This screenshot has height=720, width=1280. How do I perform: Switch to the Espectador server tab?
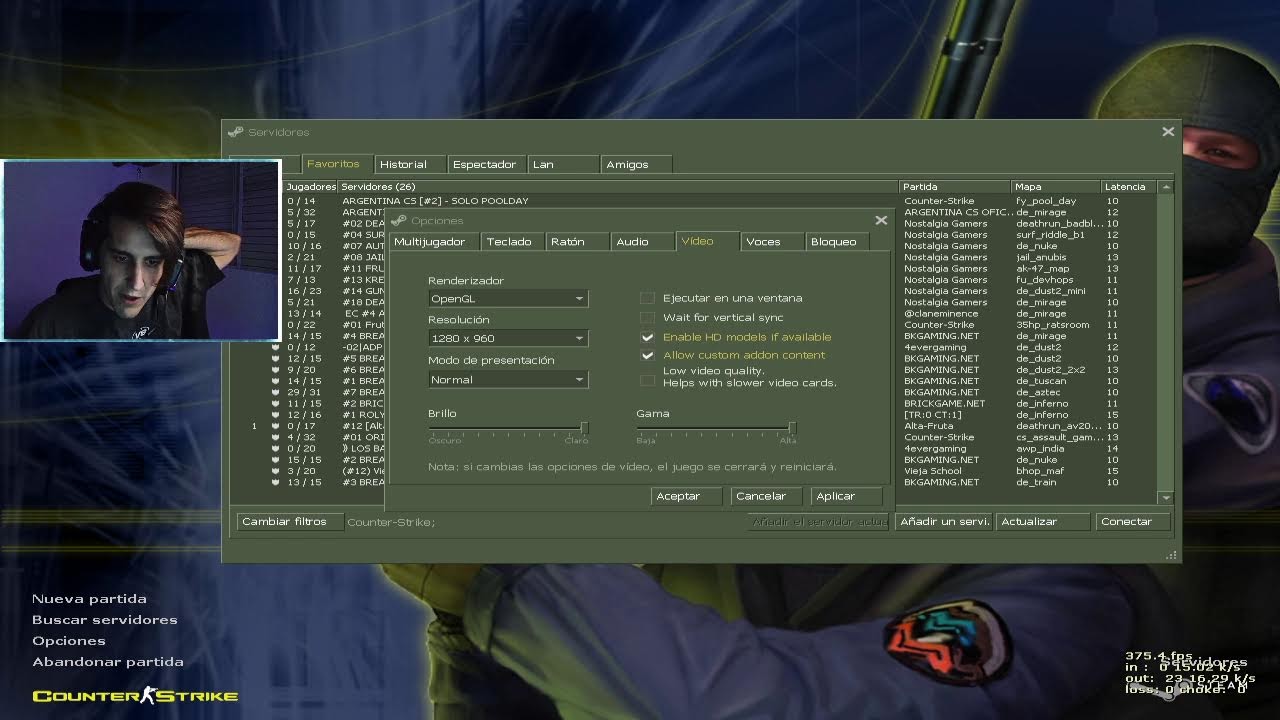(487, 164)
